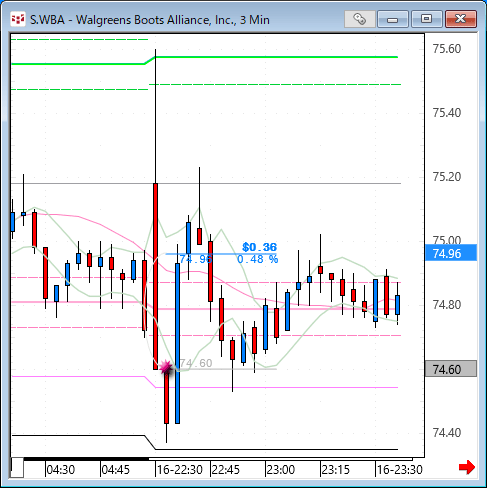Click the white box at time axis start

pyautogui.click(x=17, y=468)
